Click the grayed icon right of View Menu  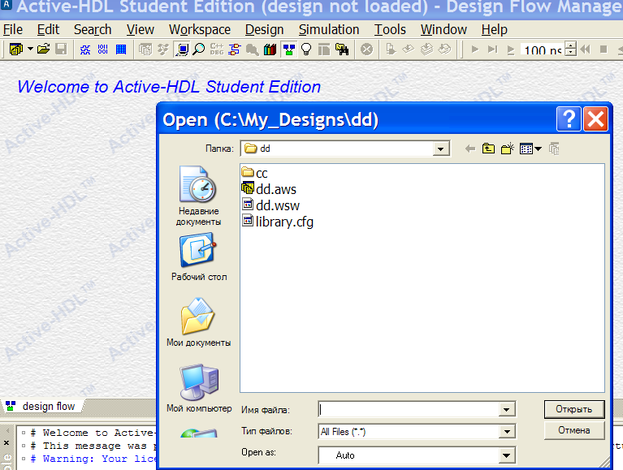coord(554,149)
